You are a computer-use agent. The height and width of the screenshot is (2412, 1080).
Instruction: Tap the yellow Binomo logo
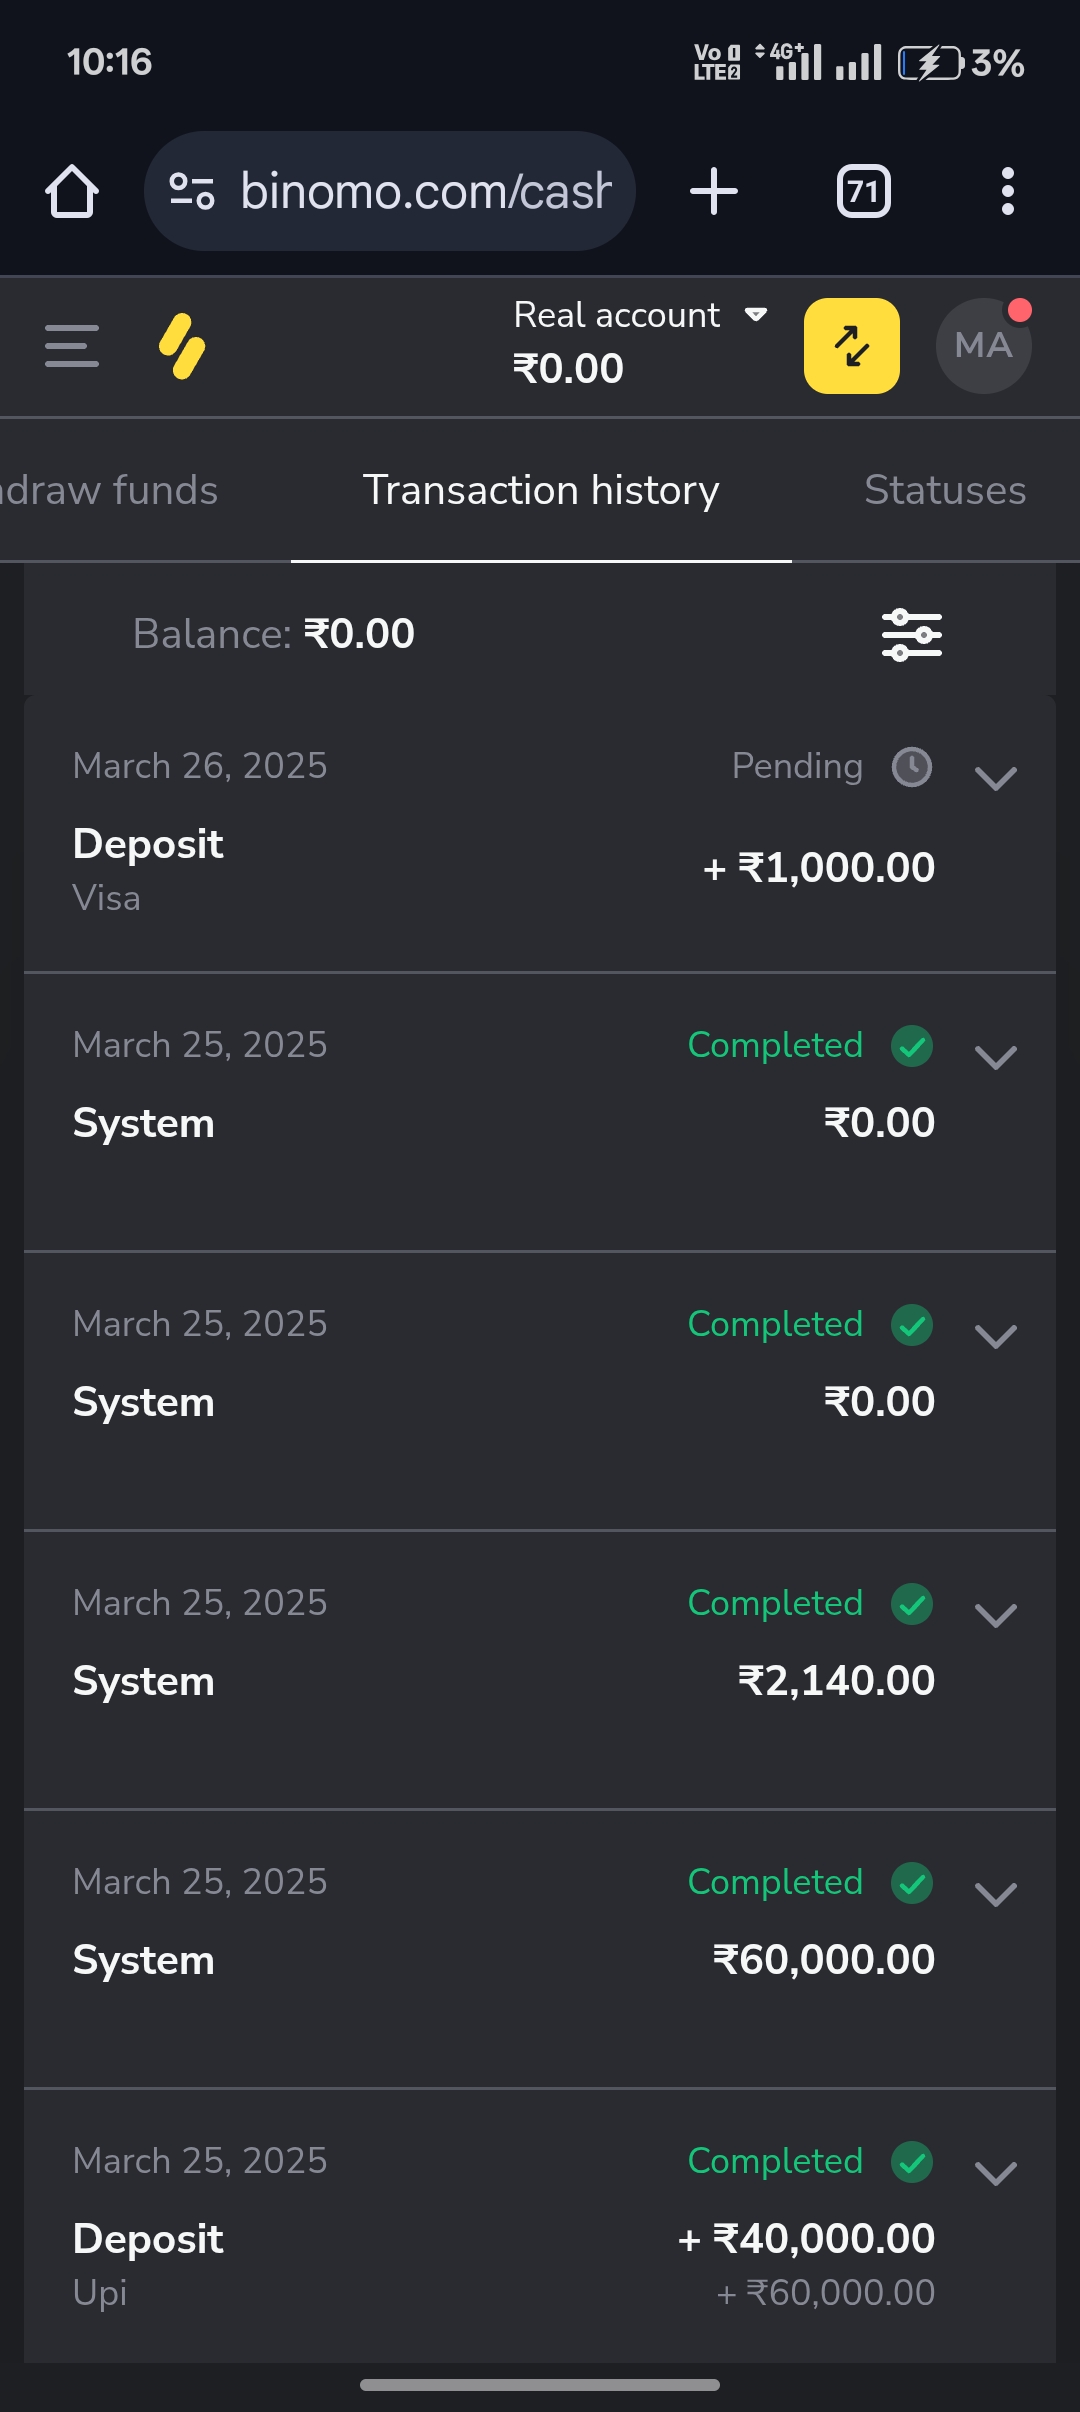click(182, 346)
